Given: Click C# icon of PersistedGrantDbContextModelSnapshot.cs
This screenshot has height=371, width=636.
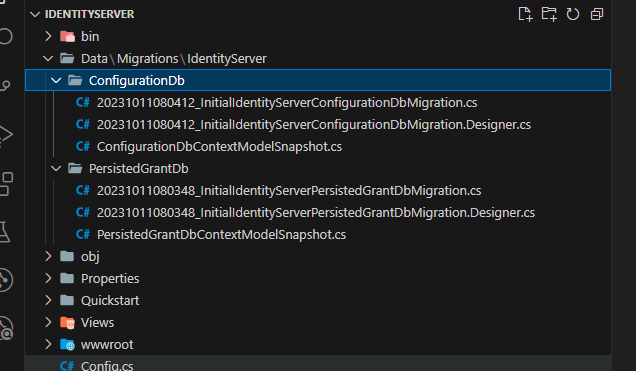Looking at the screenshot, I should coord(83,234).
